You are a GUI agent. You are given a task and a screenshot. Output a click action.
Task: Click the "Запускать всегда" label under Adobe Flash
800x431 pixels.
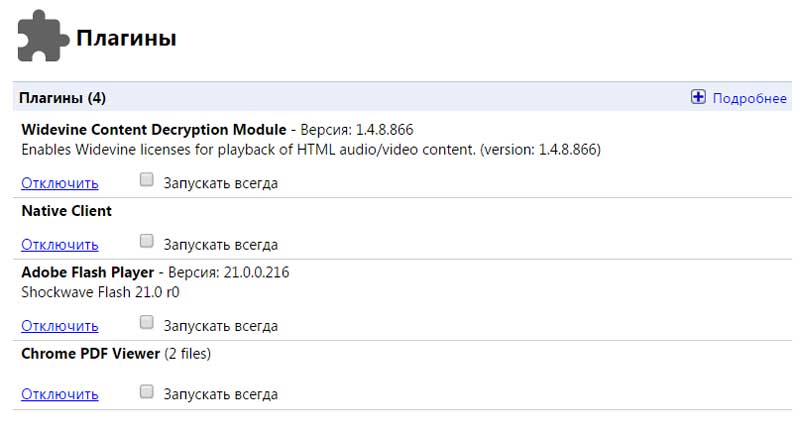(x=220, y=326)
